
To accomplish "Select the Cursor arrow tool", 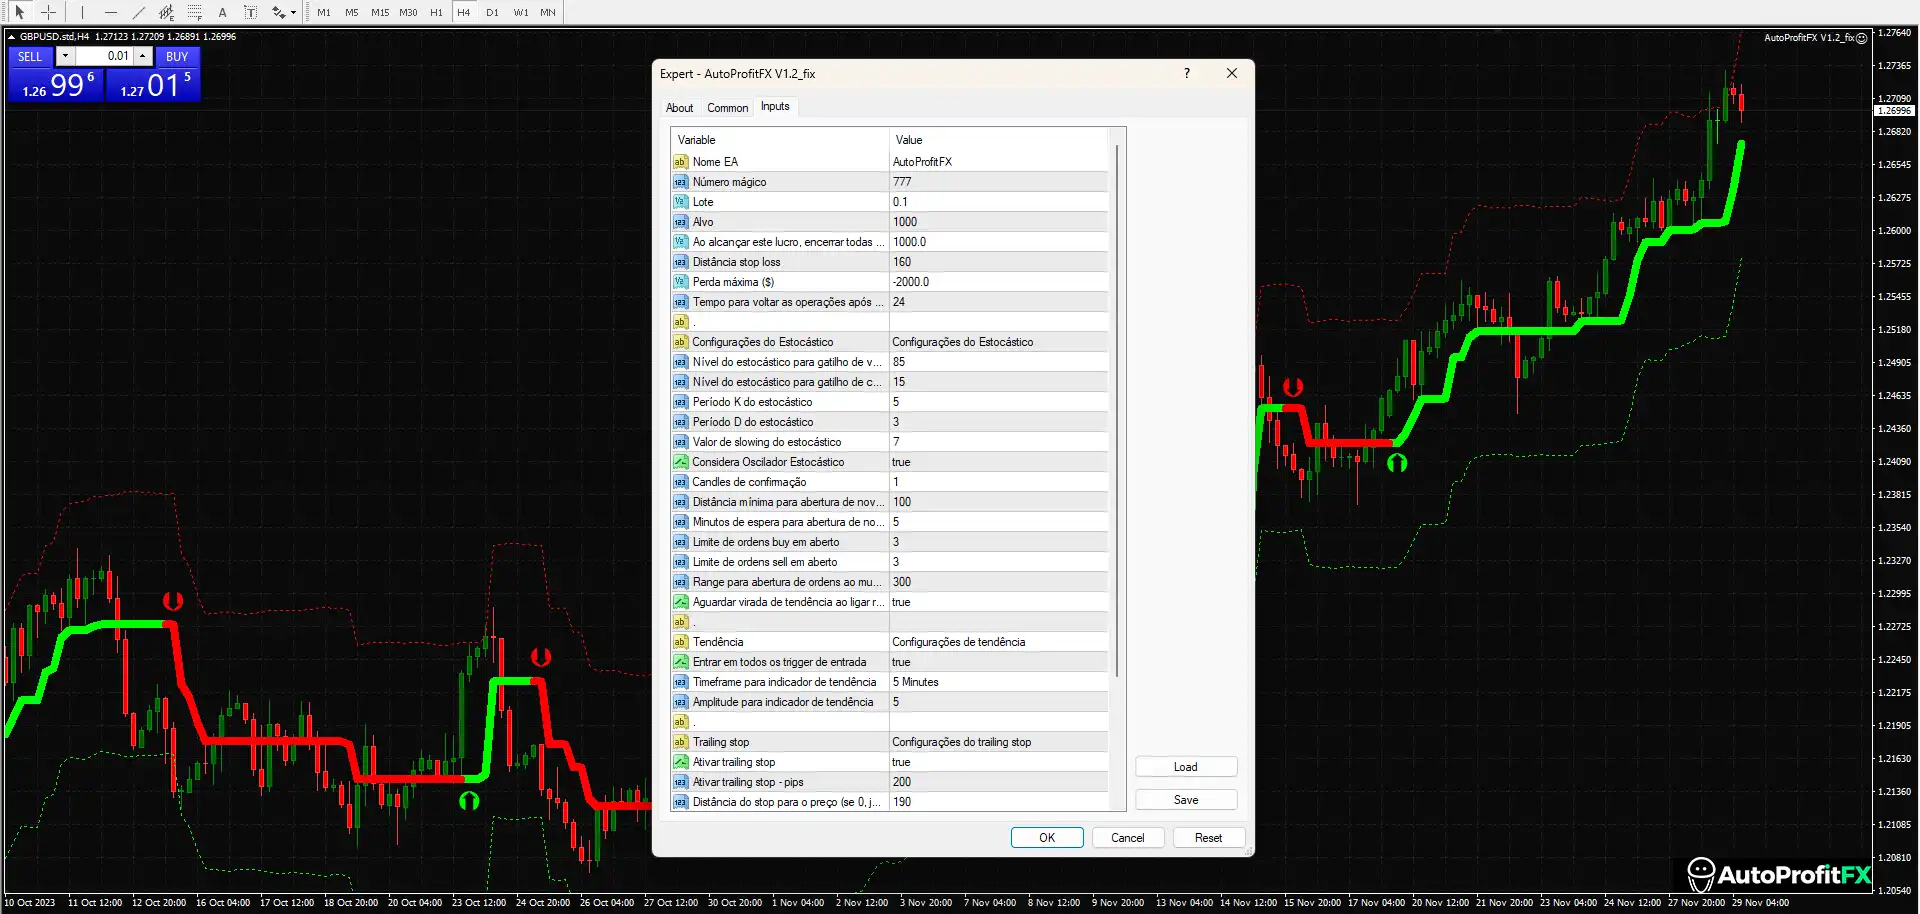I will pos(19,12).
